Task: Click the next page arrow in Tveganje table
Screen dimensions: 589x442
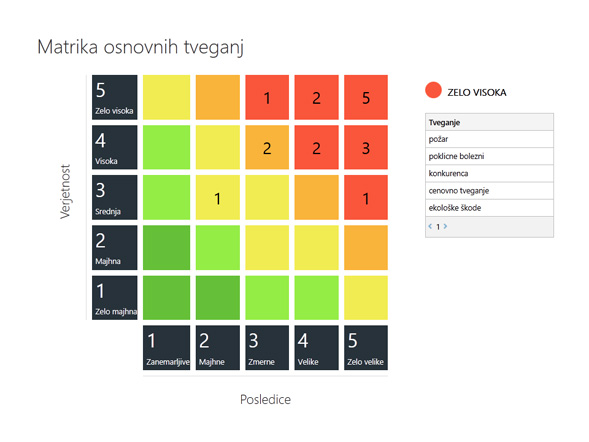Action: pyautogui.click(x=445, y=226)
